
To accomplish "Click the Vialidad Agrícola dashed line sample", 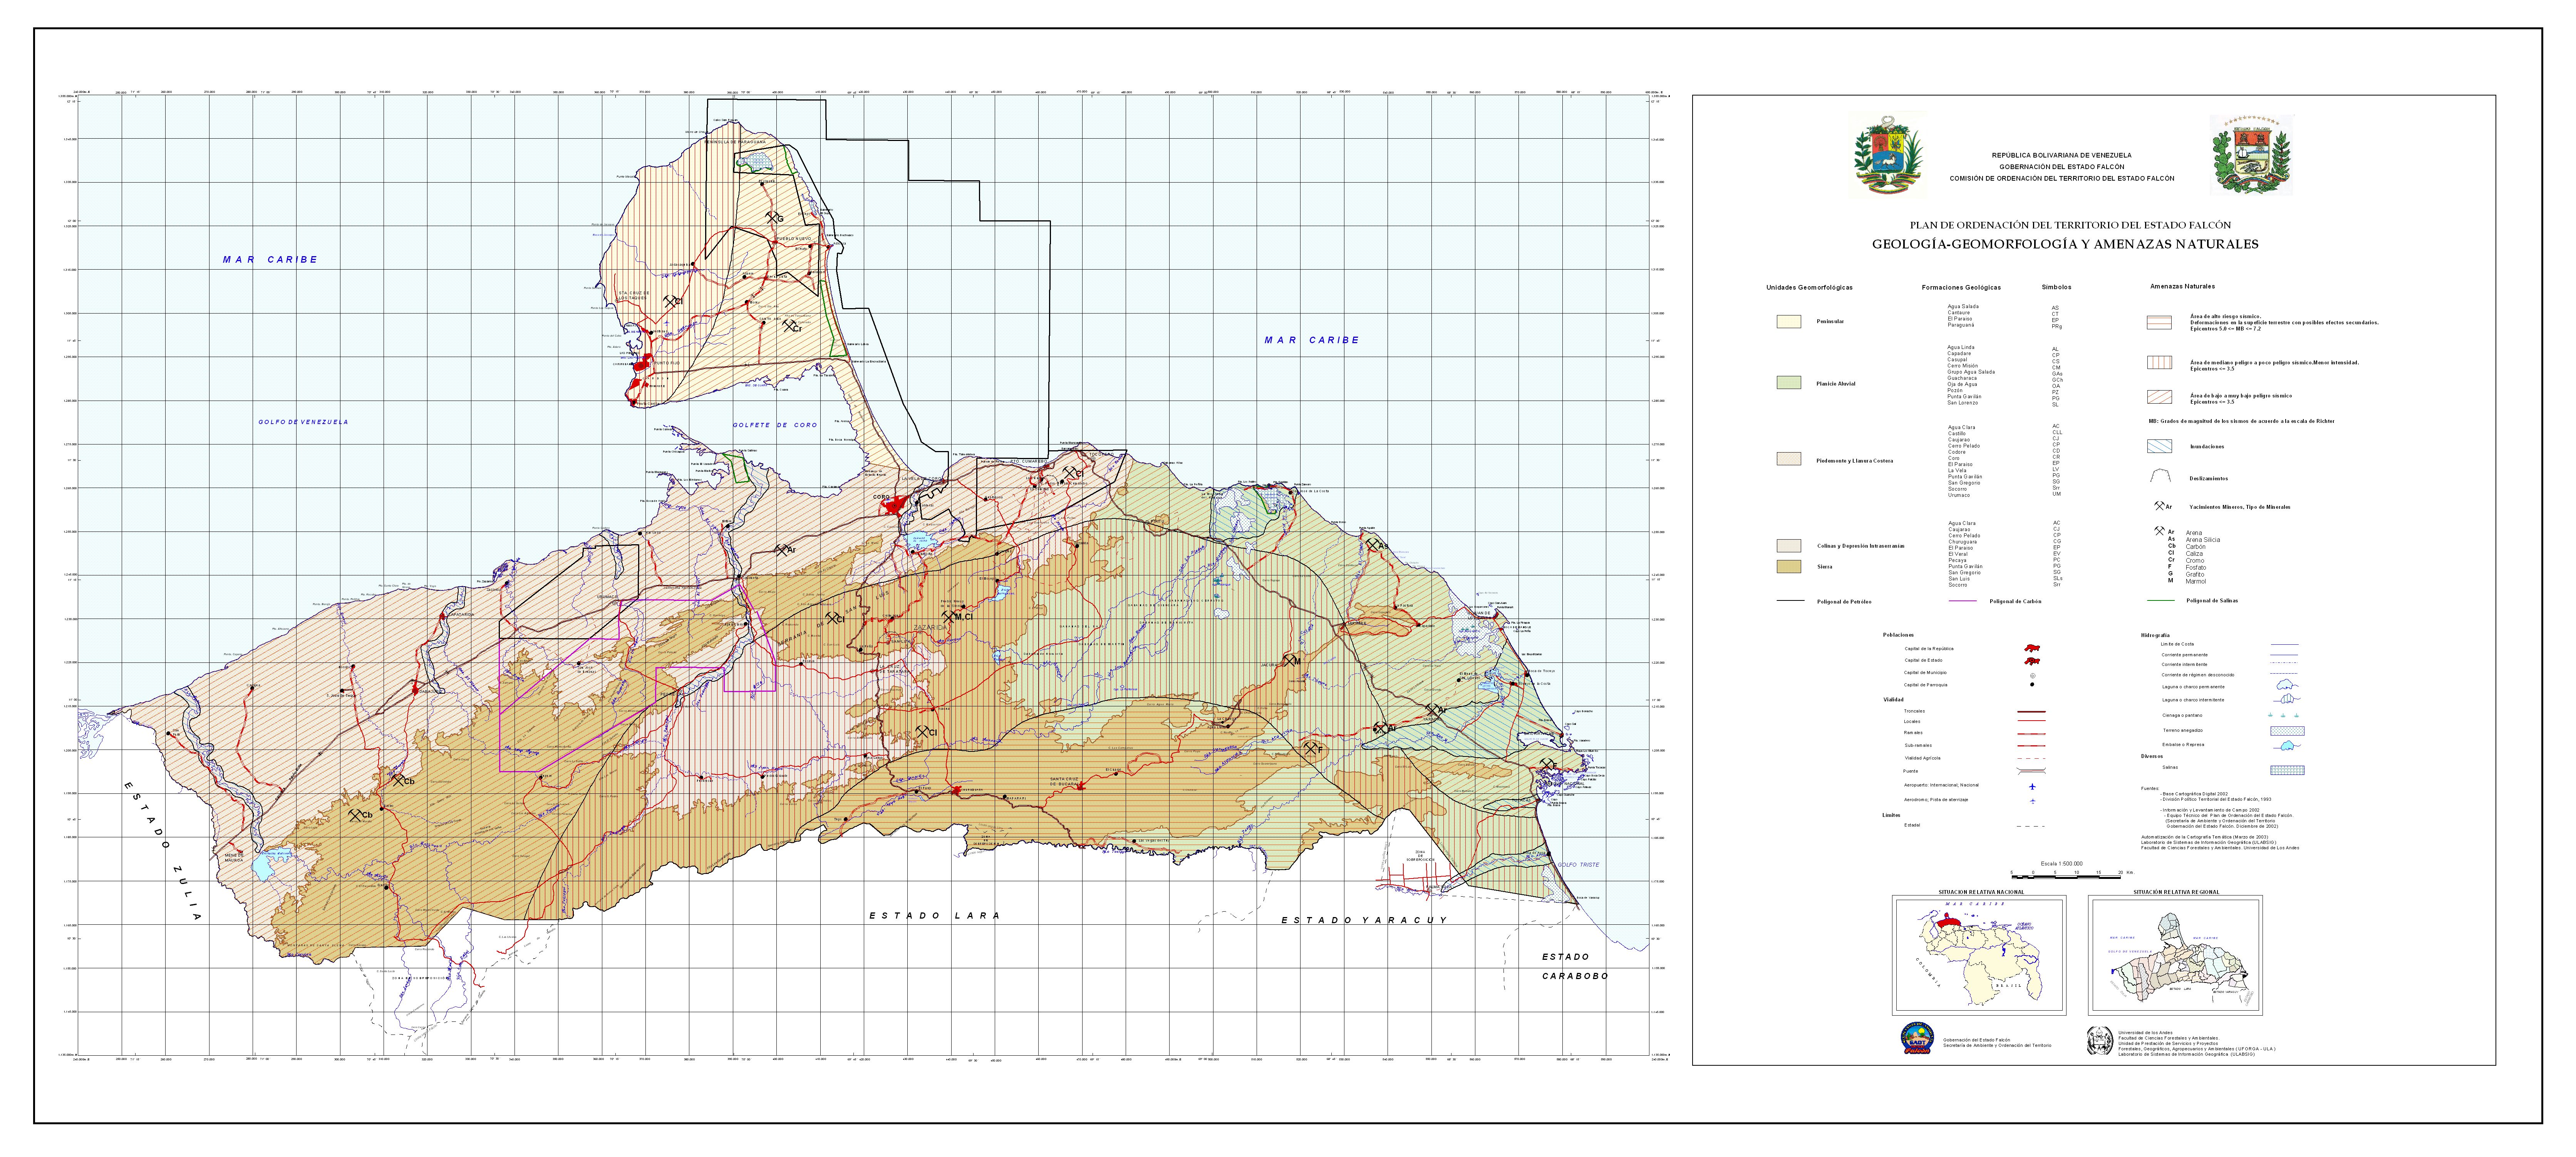I will click(2031, 759).
